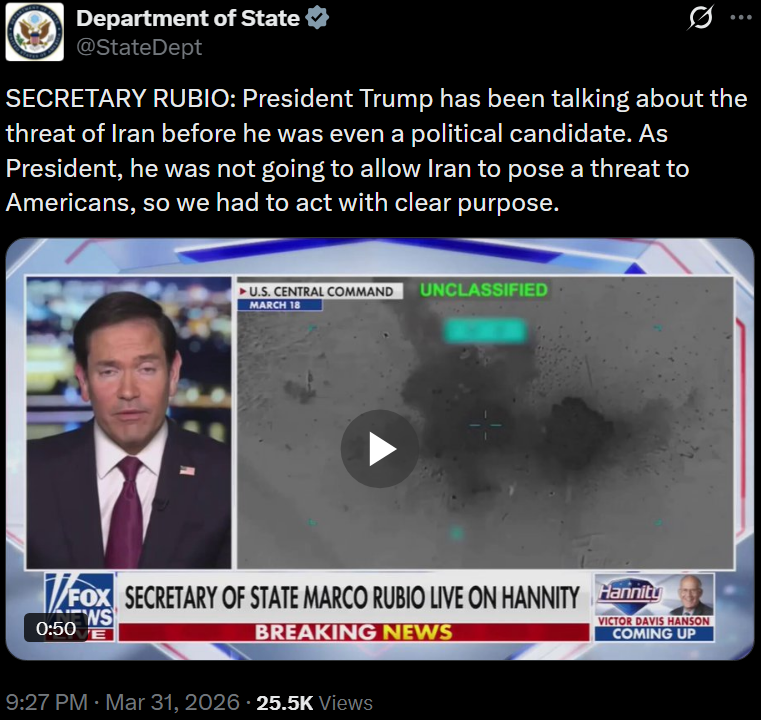Click the 25.5K Views count
This screenshot has height=720, width=761.
click(x=314, y=703)
